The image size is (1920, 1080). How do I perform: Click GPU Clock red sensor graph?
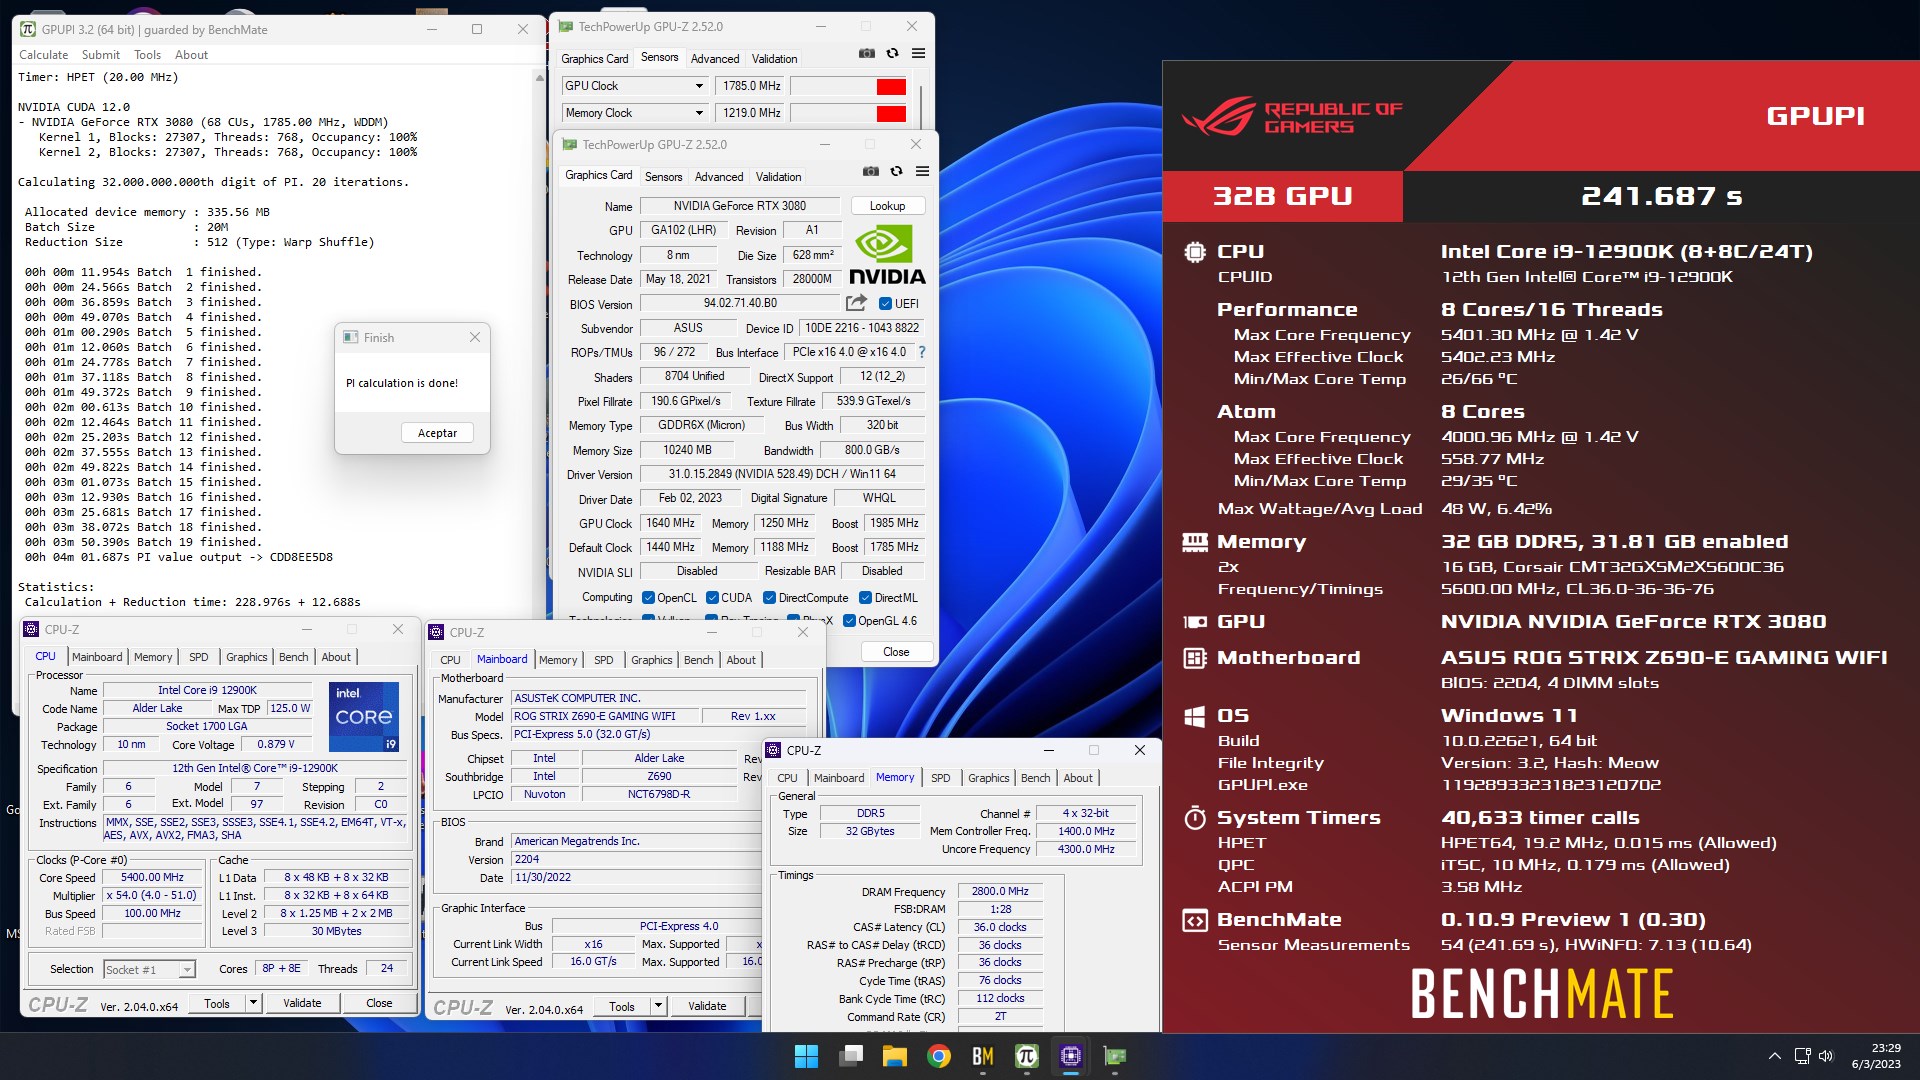(x=891, y=87)
